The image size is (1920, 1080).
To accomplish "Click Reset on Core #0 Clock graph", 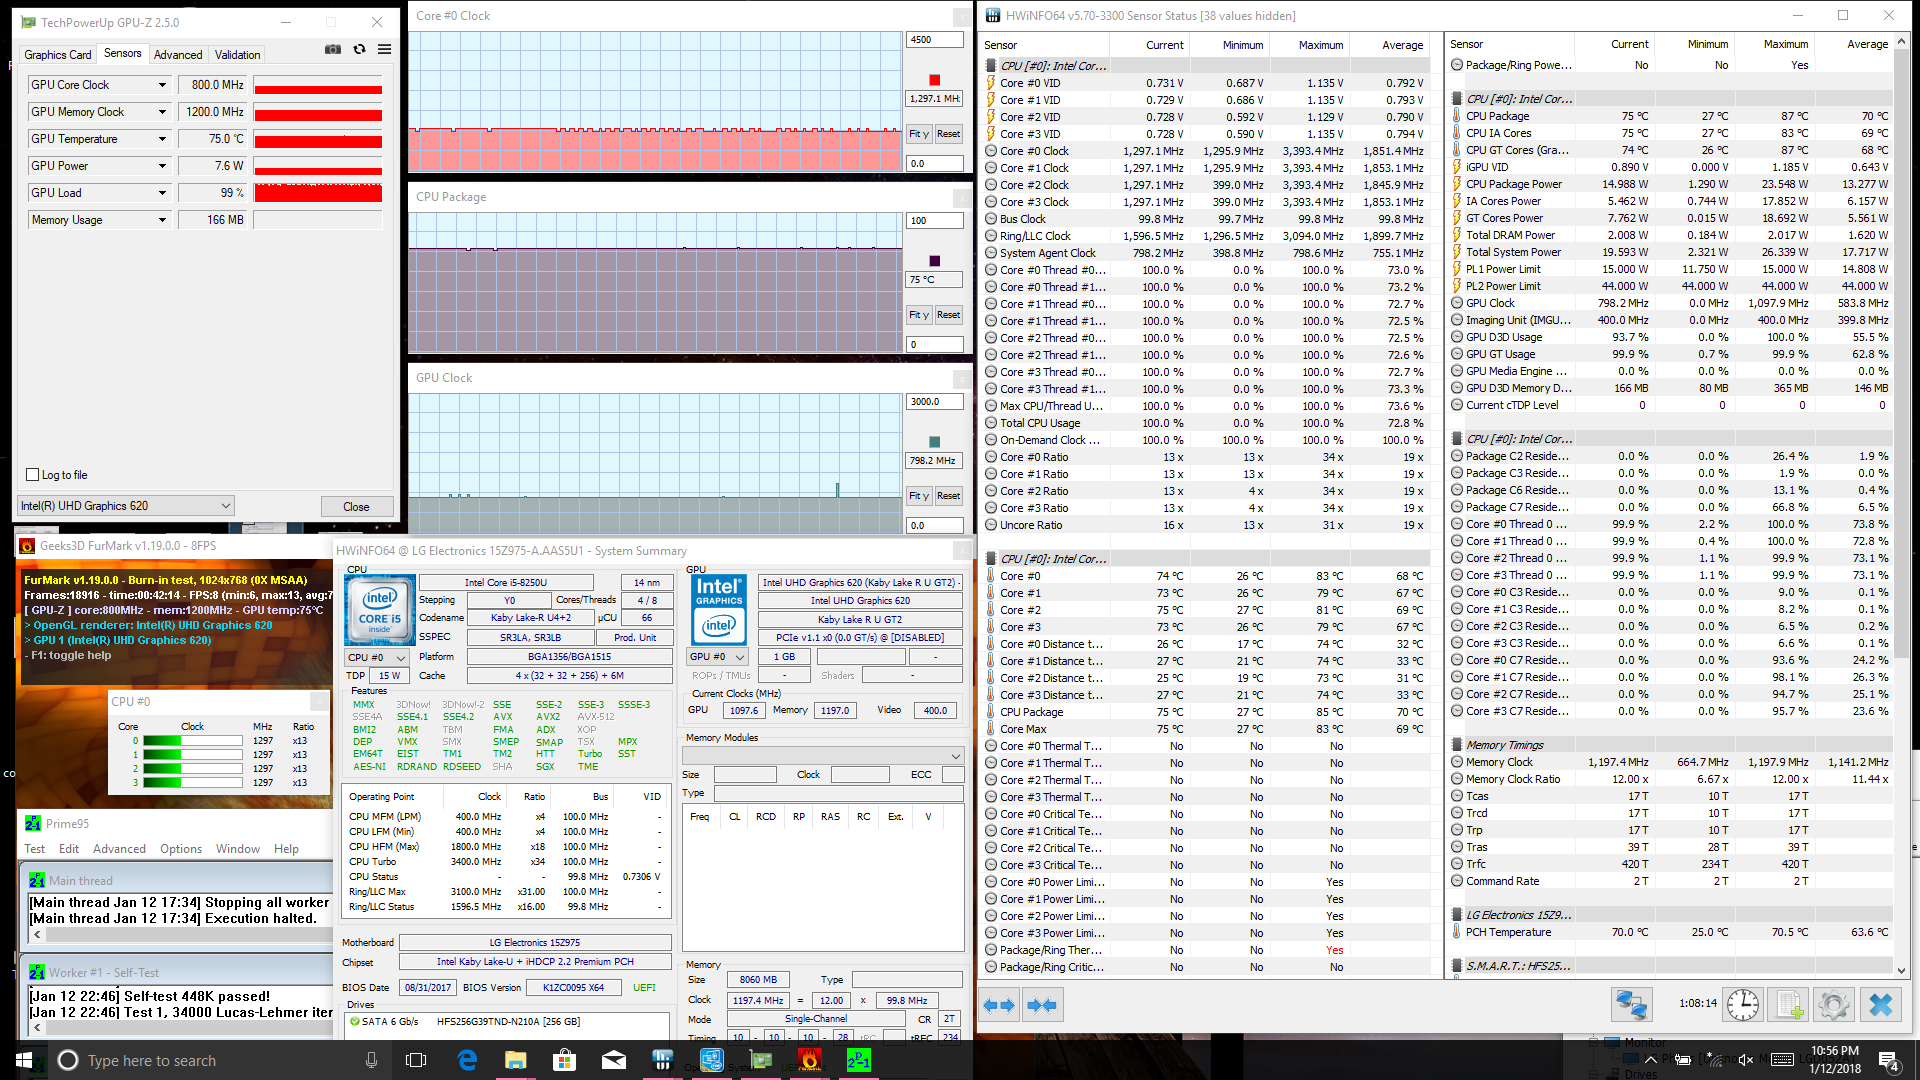I will pos(948,134).
